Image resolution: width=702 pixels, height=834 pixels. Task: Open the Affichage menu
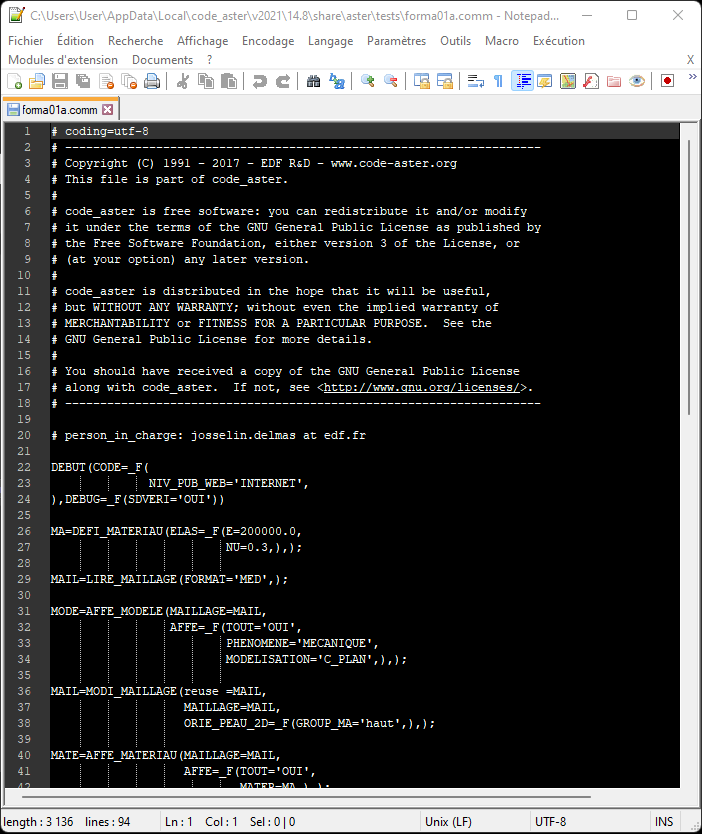(x=203, y=41)
